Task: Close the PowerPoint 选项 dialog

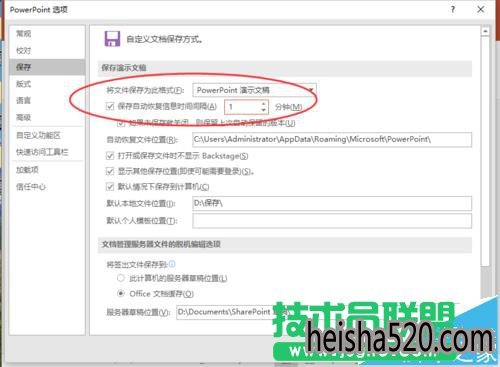Action: click(481, 10)
